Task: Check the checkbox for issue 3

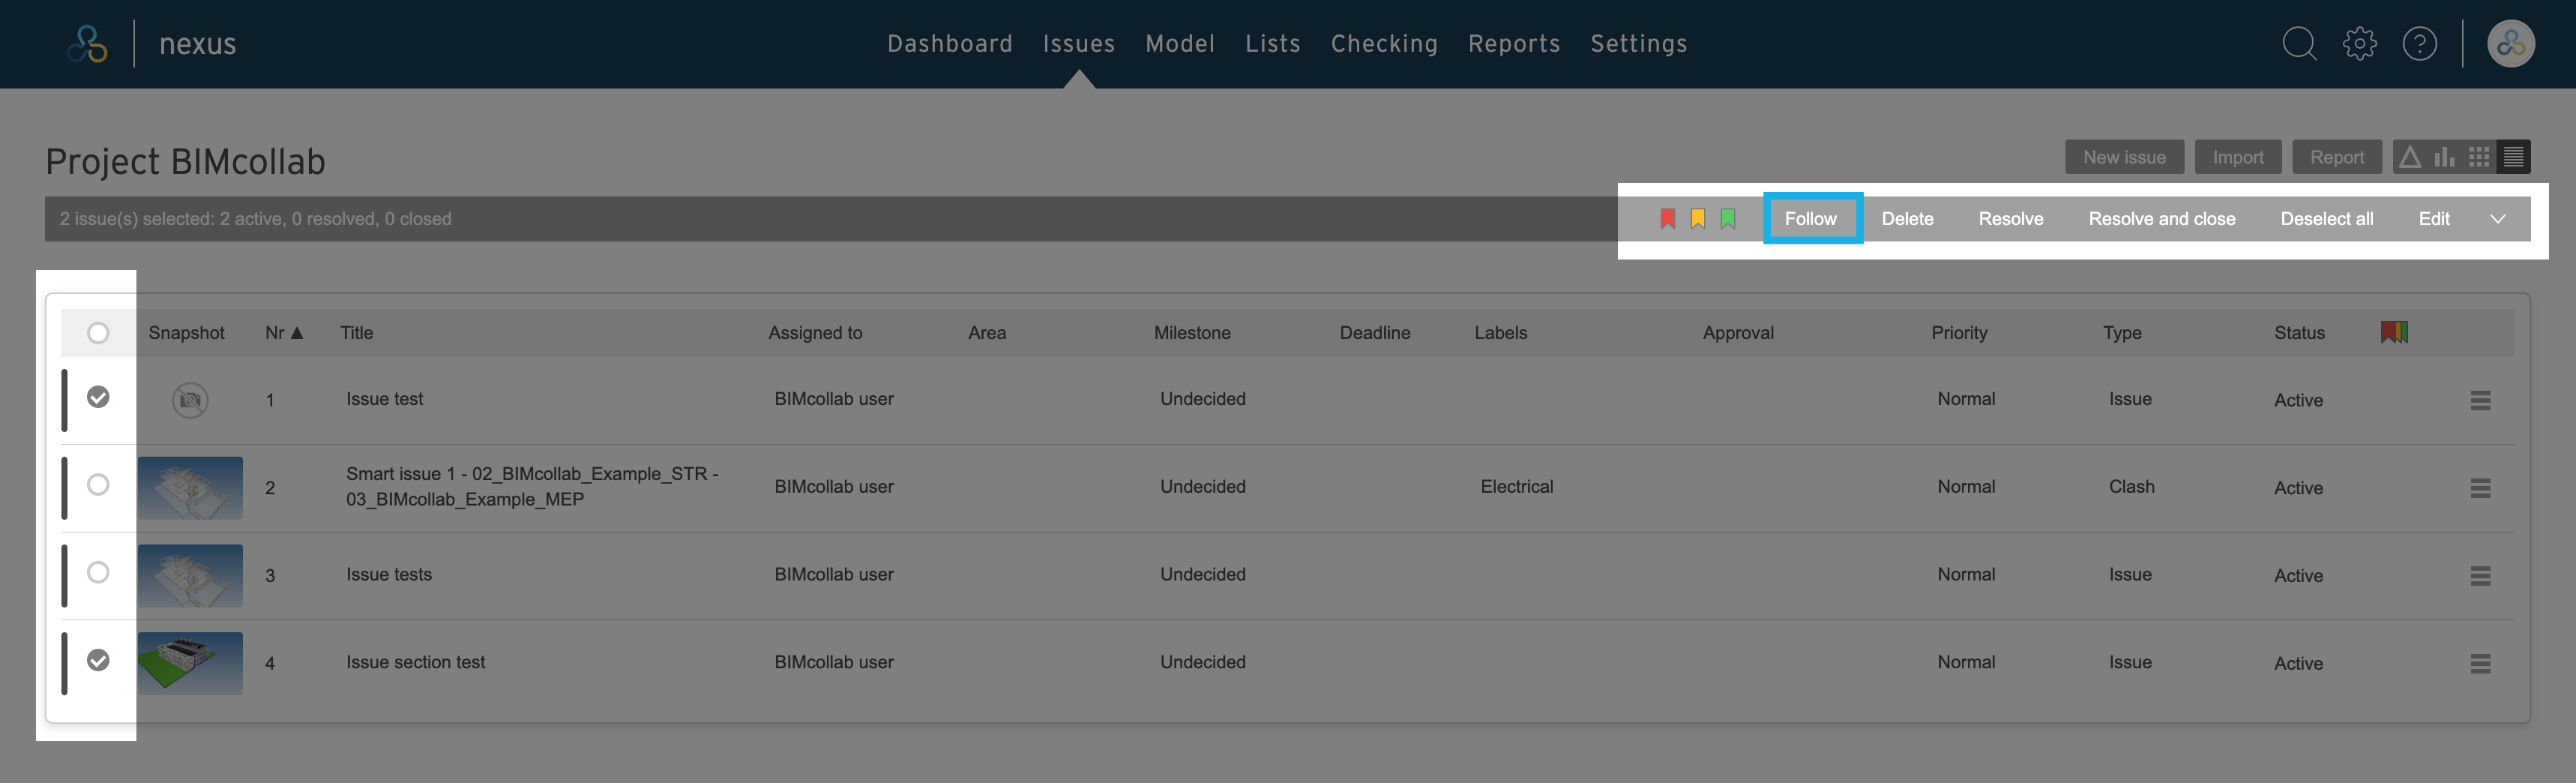Action: click(x=98, y=572)
